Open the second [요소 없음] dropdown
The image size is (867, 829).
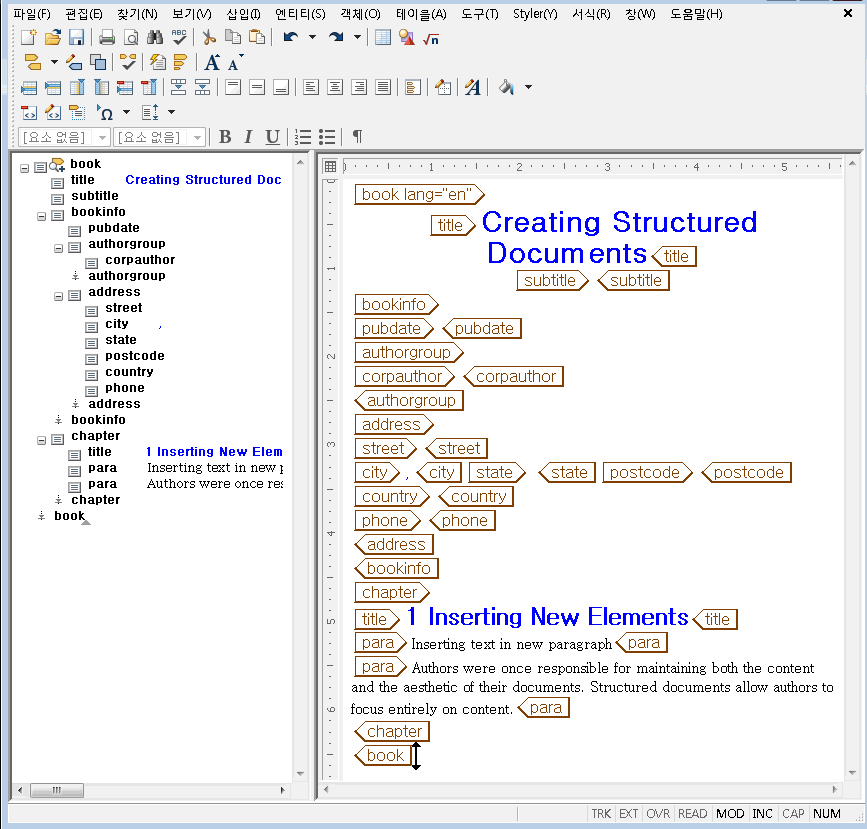point(197,137)
